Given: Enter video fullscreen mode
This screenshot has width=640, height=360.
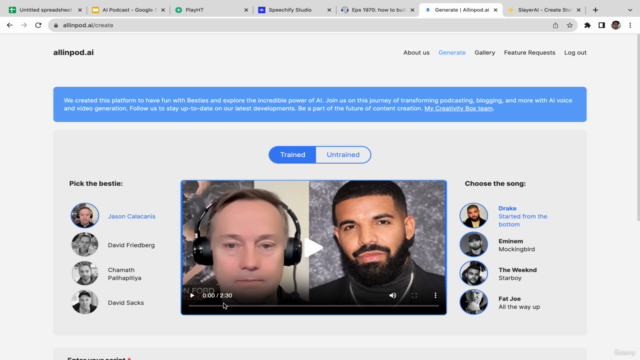Looking at the screenshot, I should tap(414, 296).
